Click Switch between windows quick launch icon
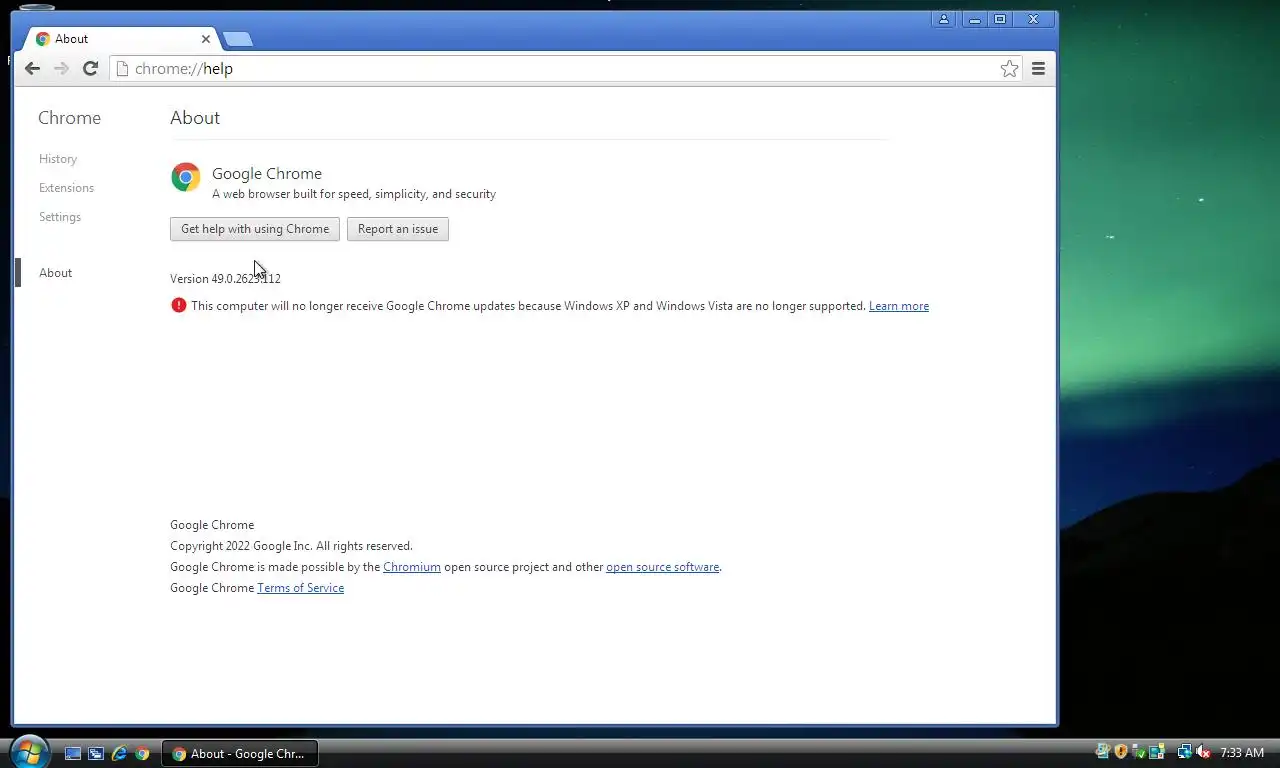The width and height of the screenshot is (1280, 768). [x=96, y=754]
